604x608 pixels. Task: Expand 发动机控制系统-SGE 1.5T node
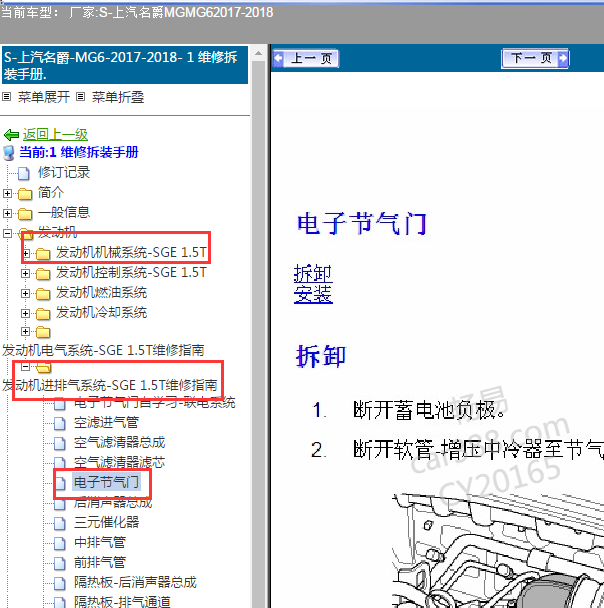point(26,273)
